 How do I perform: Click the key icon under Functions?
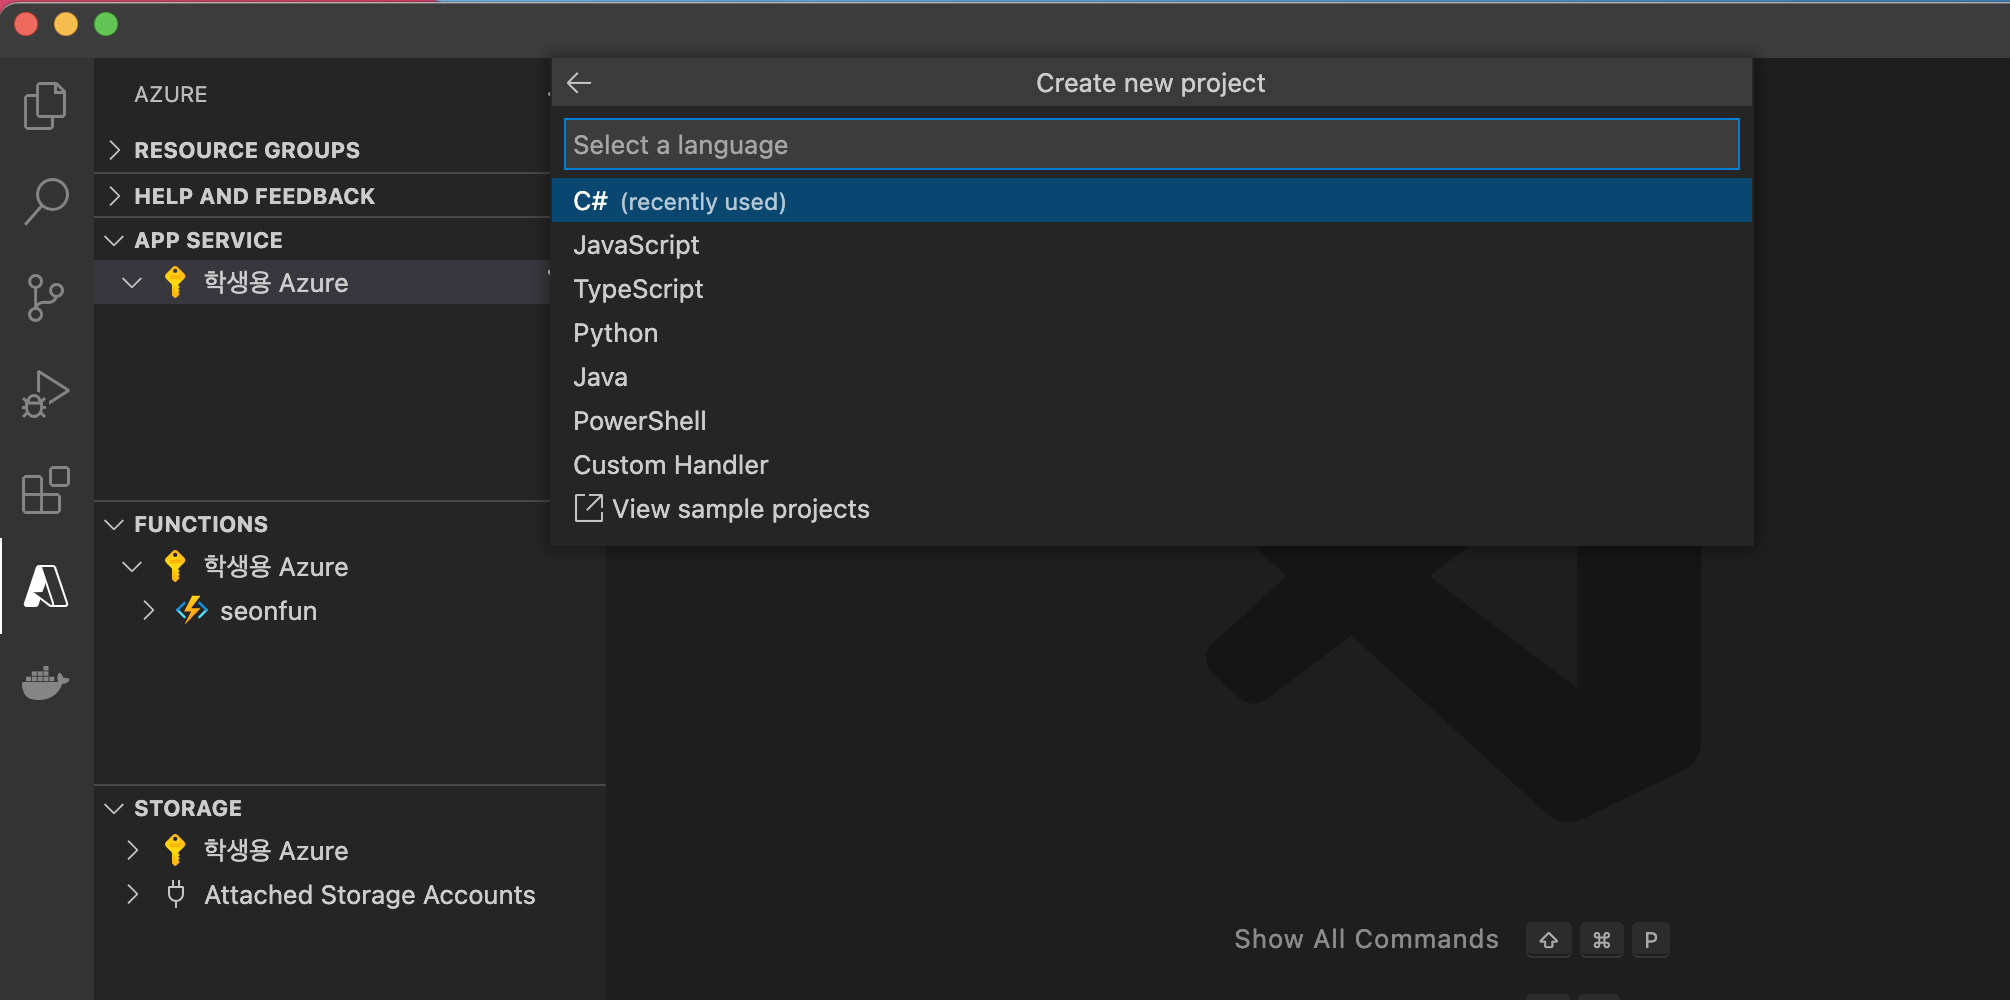[x=175, y=566]
